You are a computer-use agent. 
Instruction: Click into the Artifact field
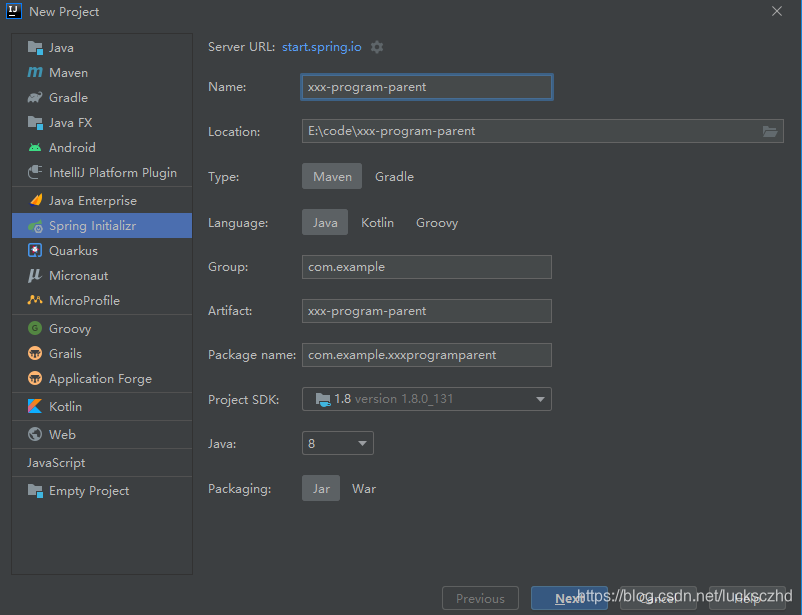click(427, 311)
